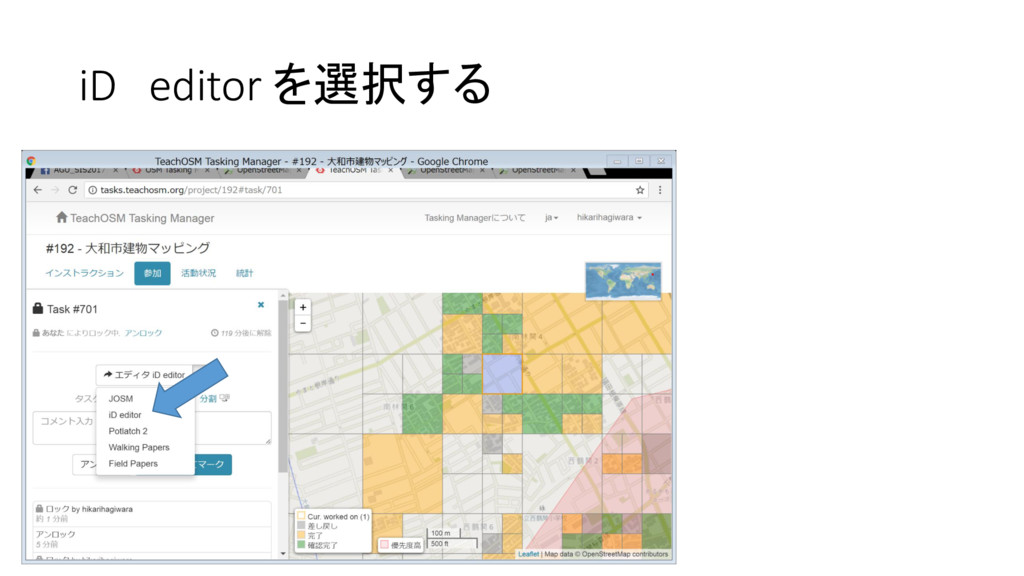1024x576 pixels.
Task: Zoom out on the map with minus
Action: pos(303,323)
